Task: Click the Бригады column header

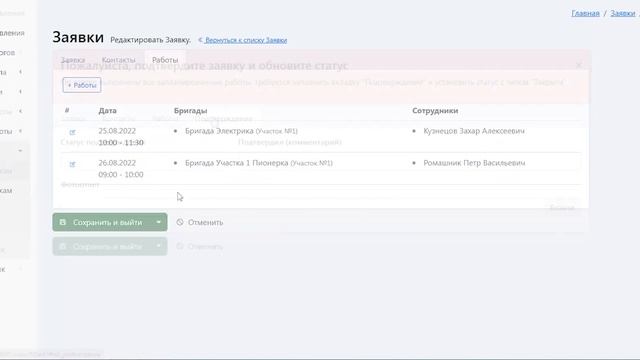Action: 190,111
